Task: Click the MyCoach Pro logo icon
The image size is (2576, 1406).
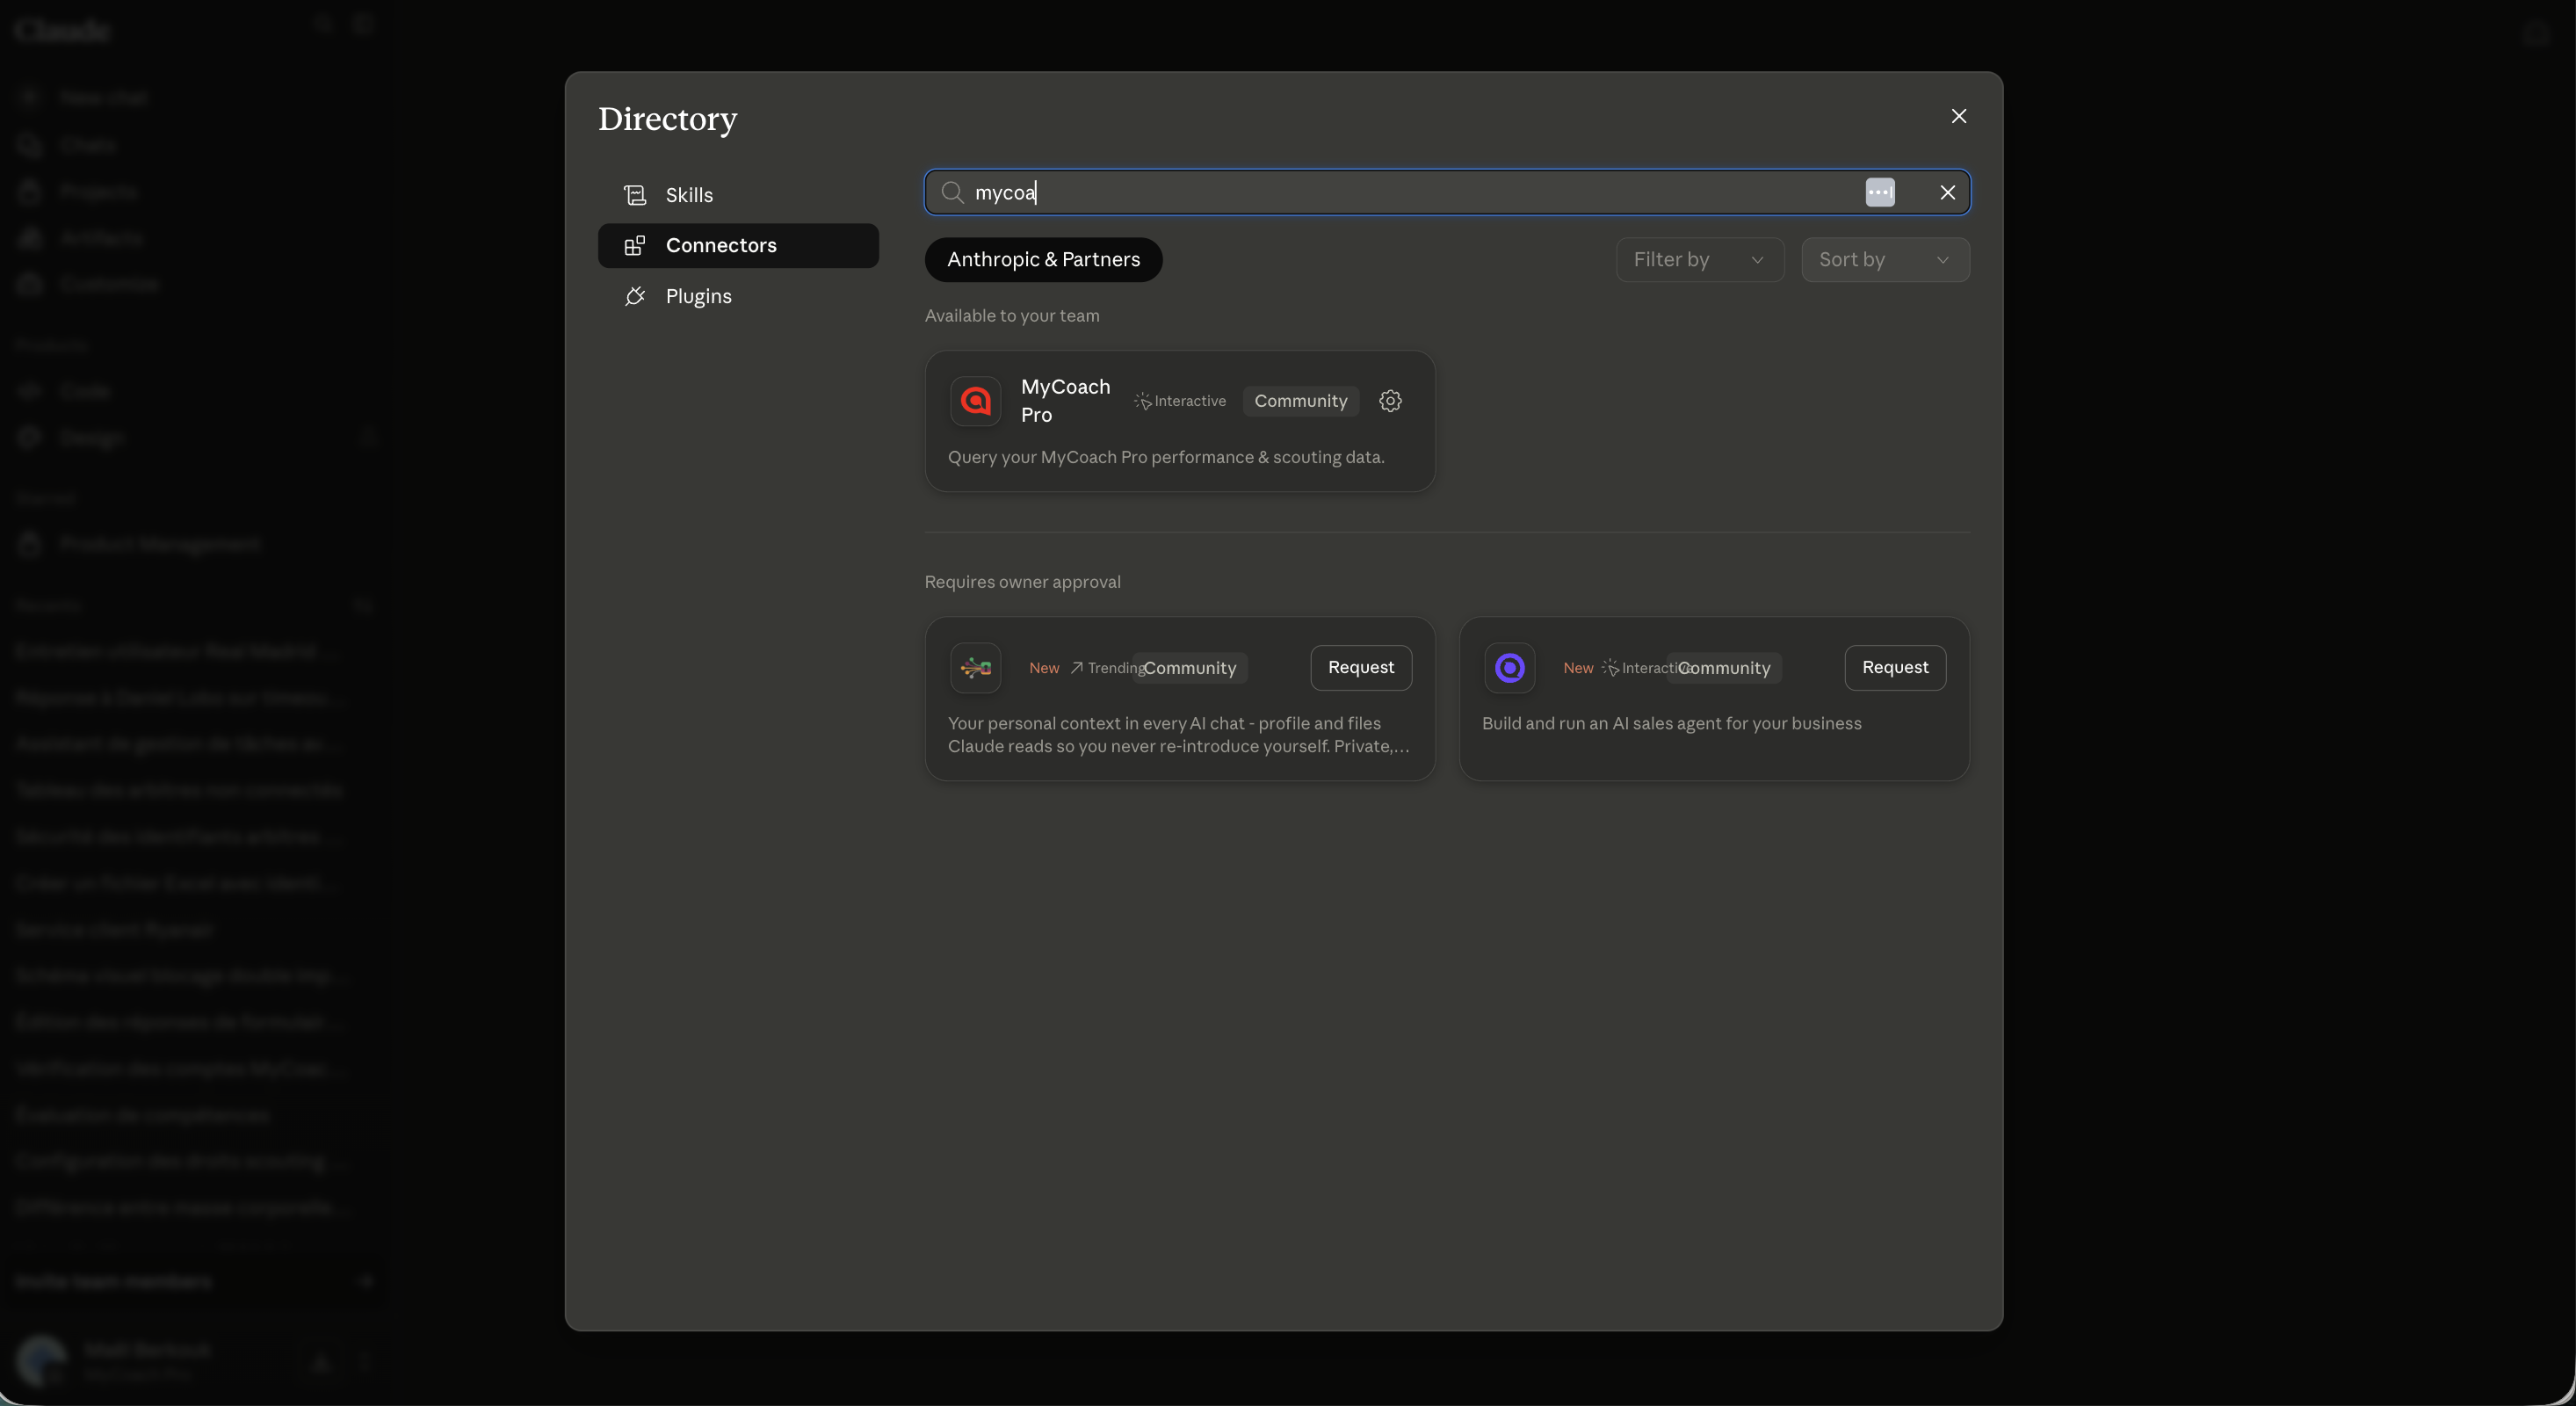Action: coord(975,401)
